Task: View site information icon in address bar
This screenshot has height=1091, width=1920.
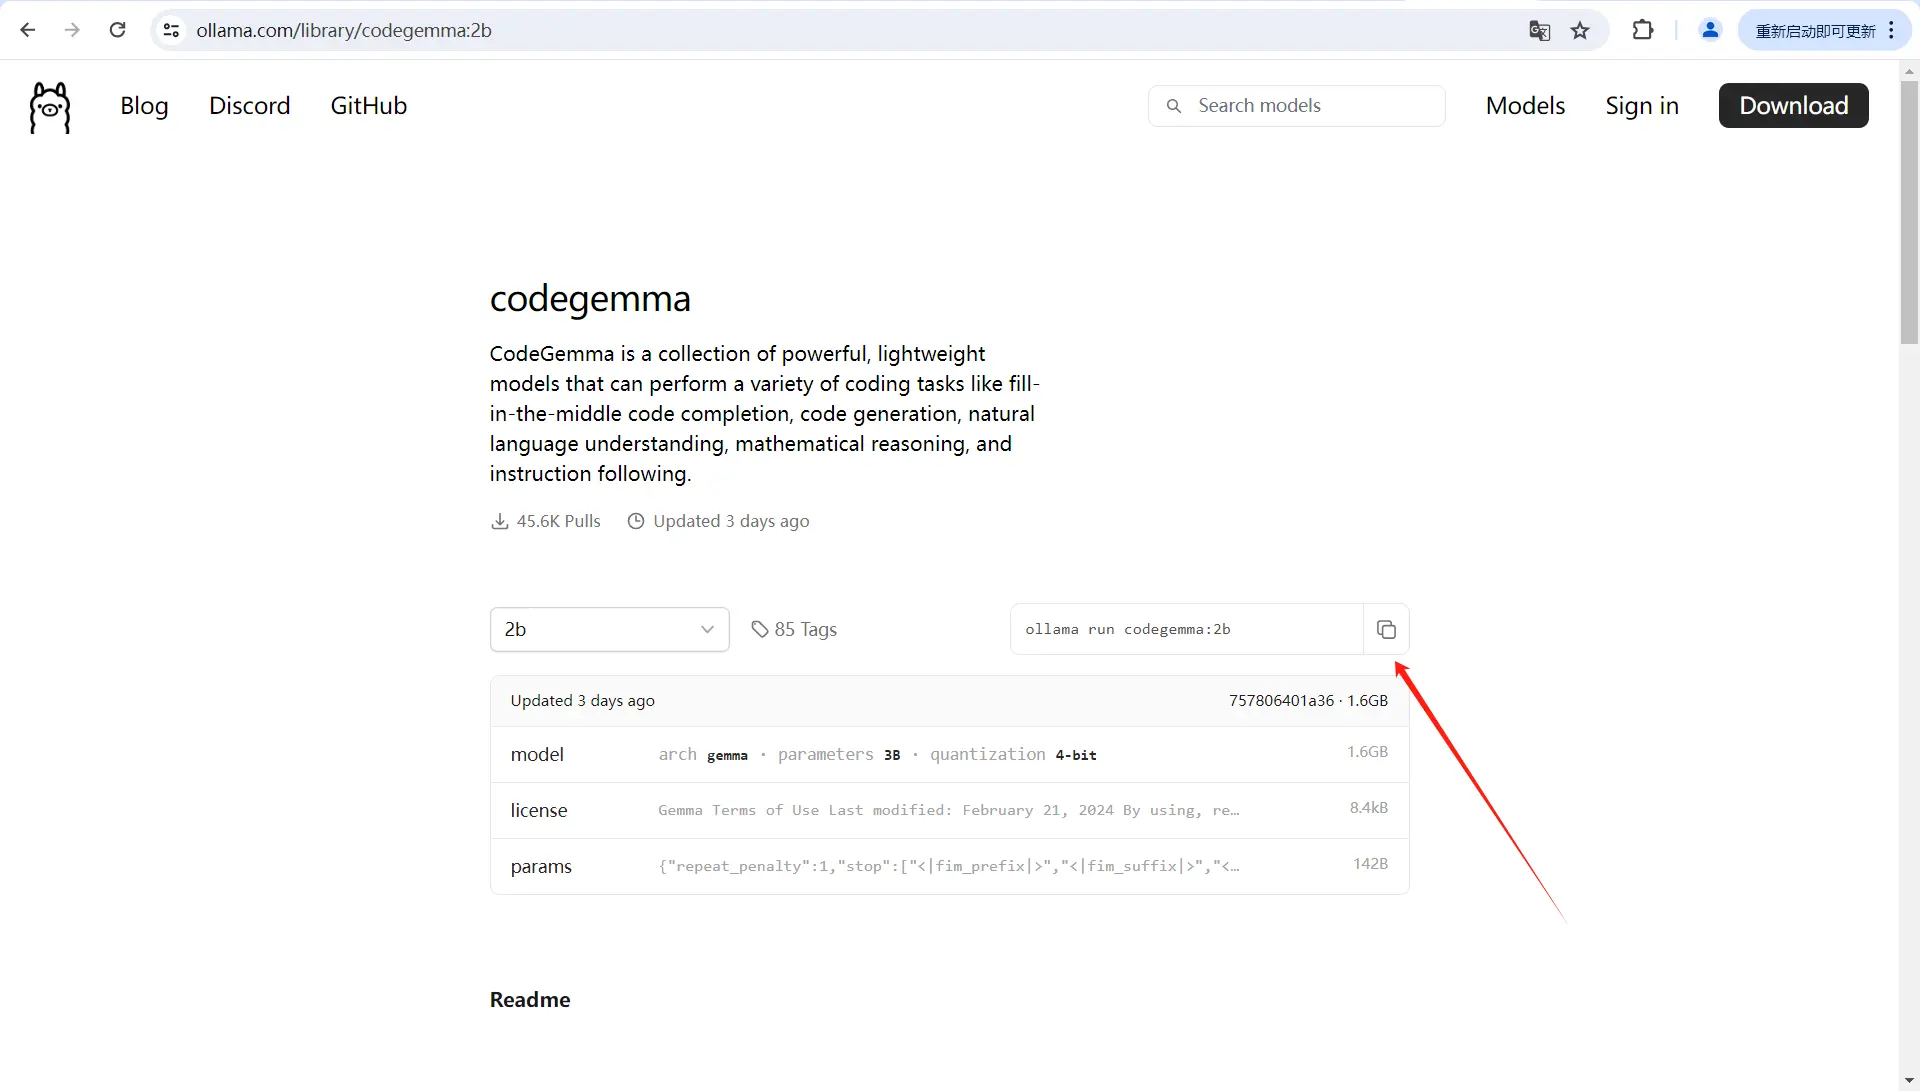Action: point(171,30)
